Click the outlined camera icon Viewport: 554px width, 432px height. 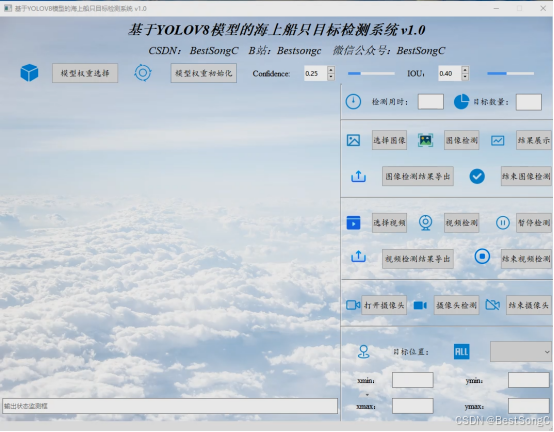tap(353, 305)
